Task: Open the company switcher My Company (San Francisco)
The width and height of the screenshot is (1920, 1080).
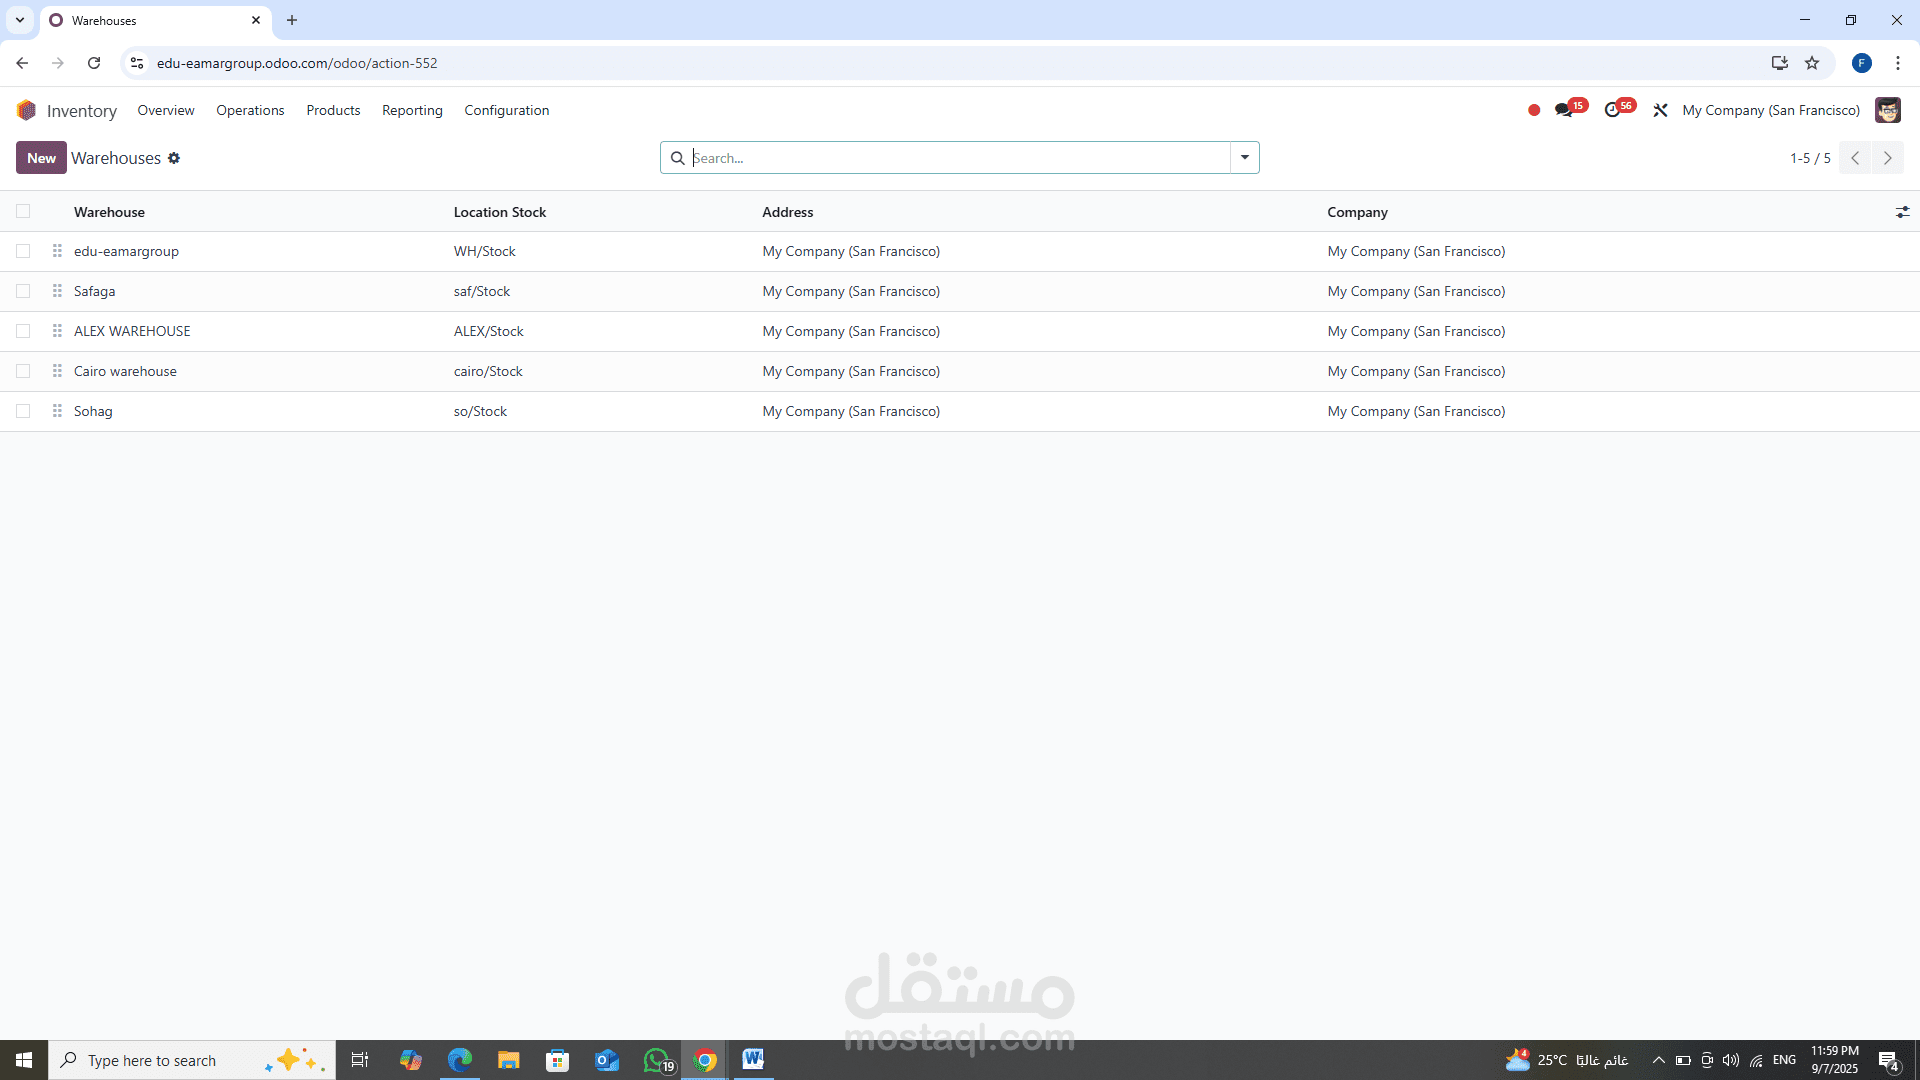Action: pos(1771,110)
